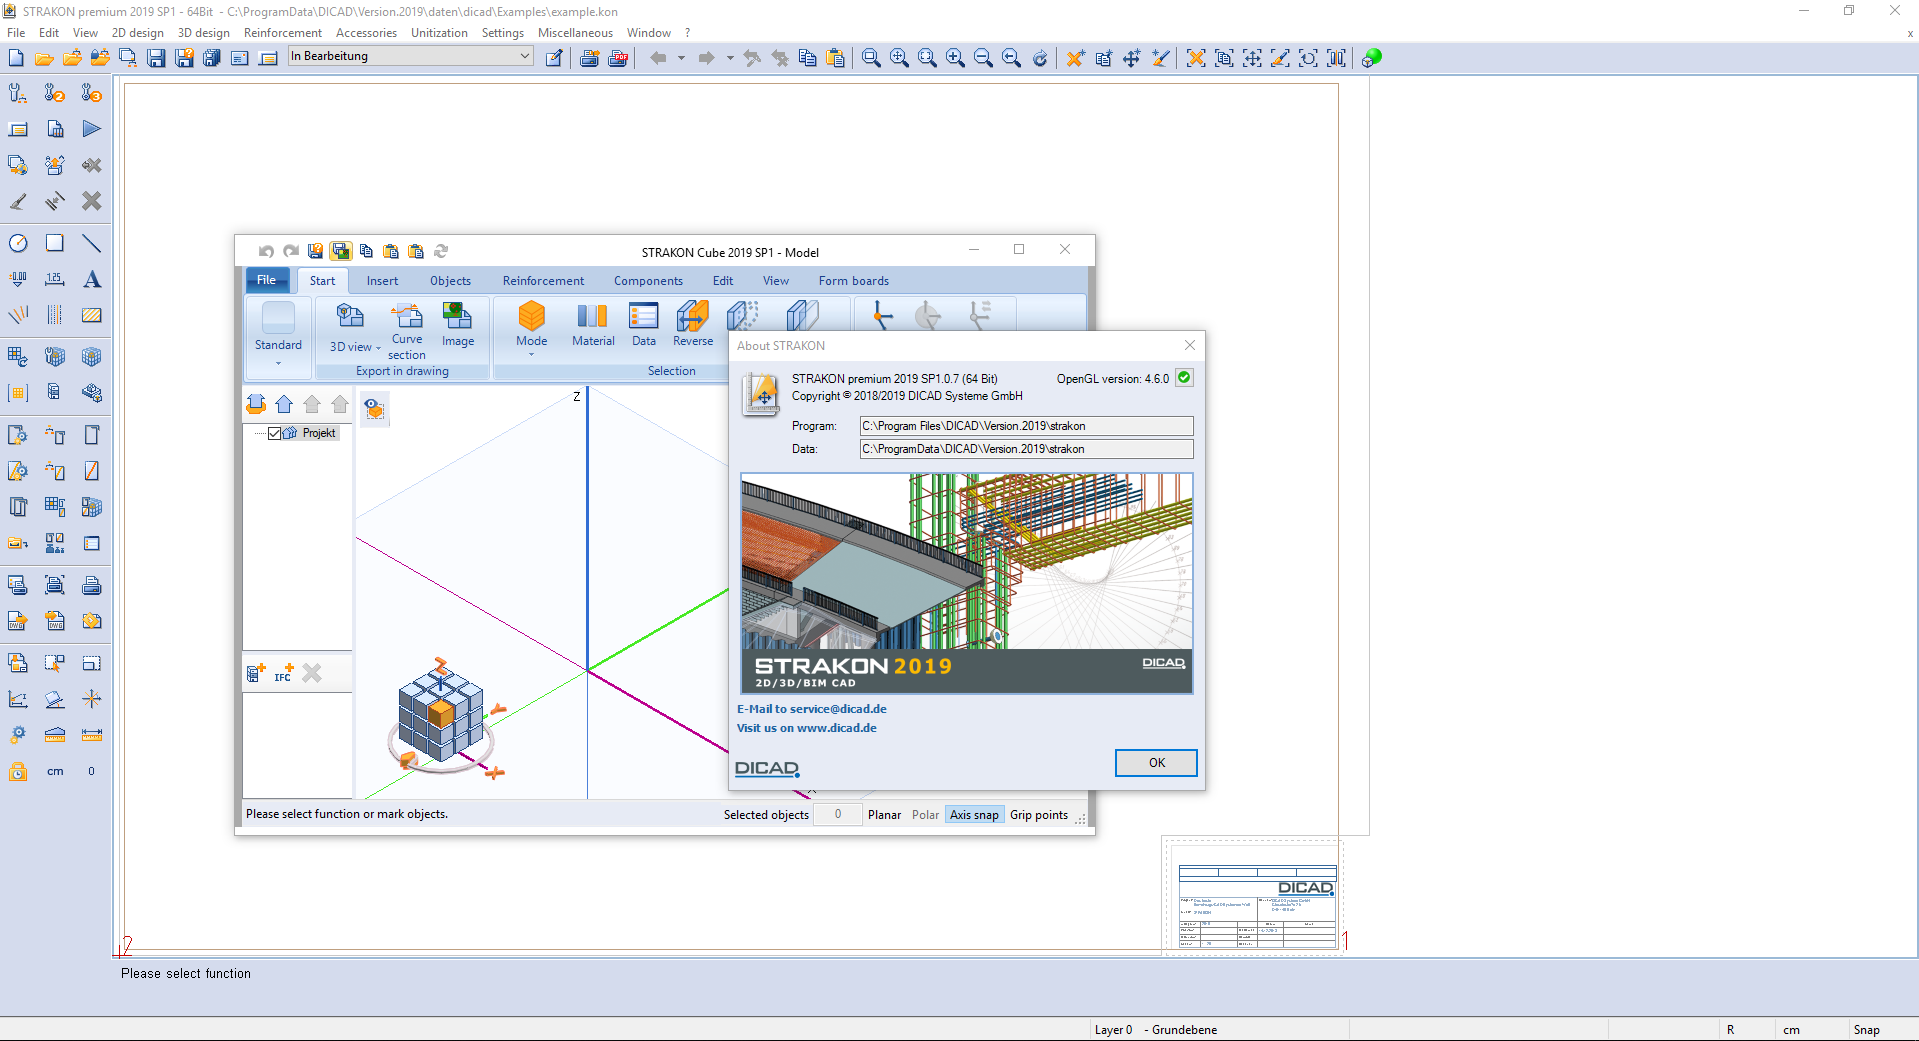This screenshot has height=1041, width=1919.
Task: Close the About STRAKON dialog
Action: point(1189,345)
